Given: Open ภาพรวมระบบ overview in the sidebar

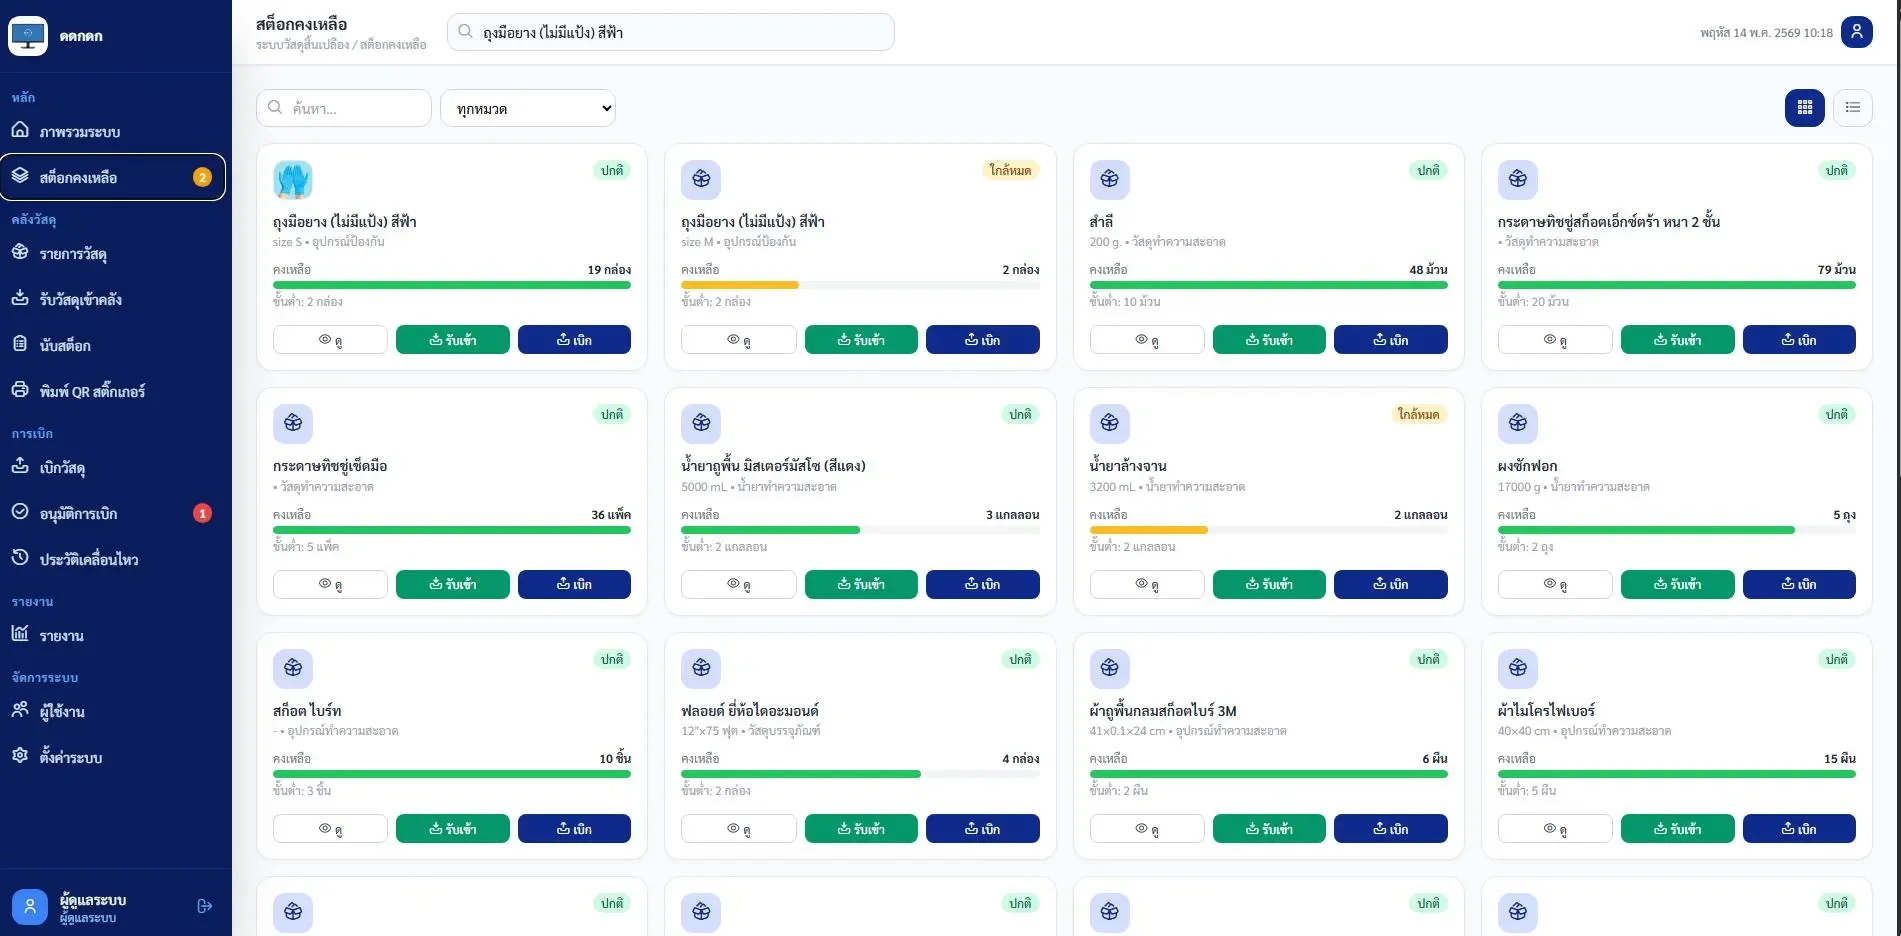Looking at the screenshot, I should tap(113, 131).
